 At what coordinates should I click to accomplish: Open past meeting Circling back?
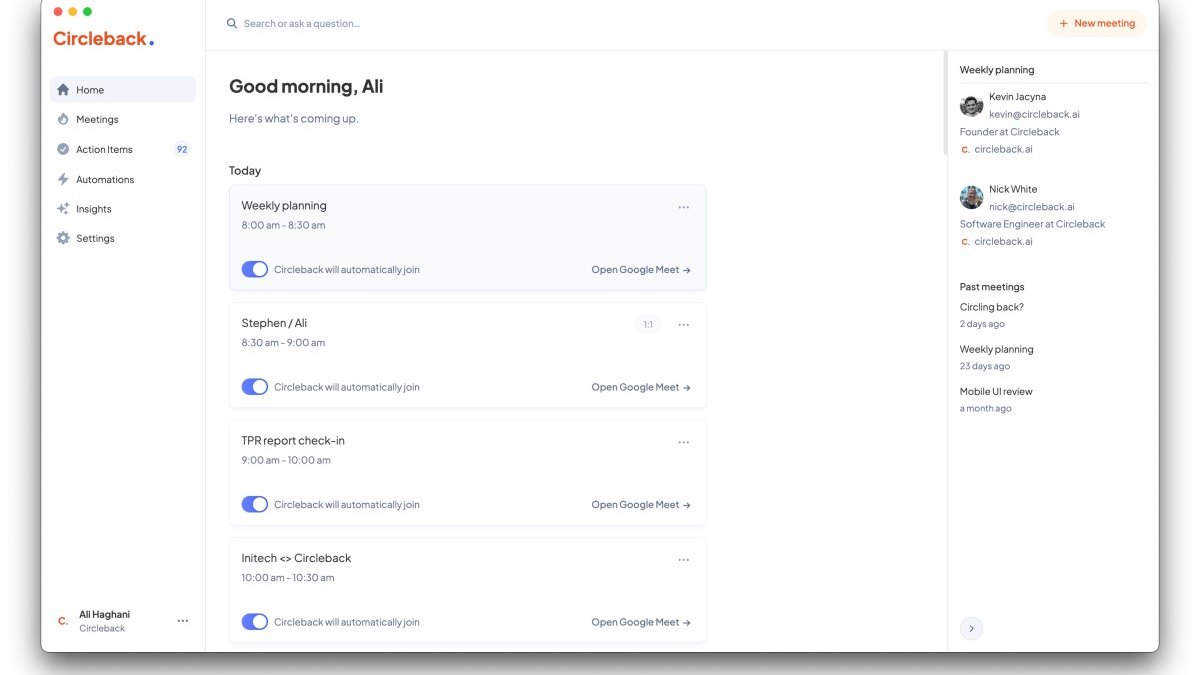point(992,307)
